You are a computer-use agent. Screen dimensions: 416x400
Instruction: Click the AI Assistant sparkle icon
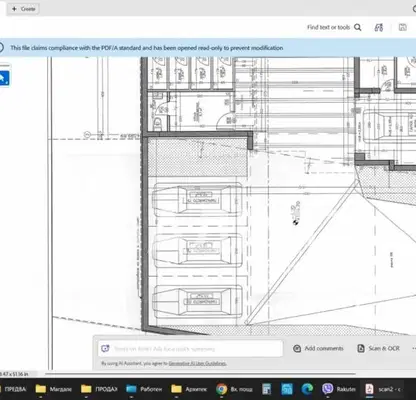click(105, 349)
